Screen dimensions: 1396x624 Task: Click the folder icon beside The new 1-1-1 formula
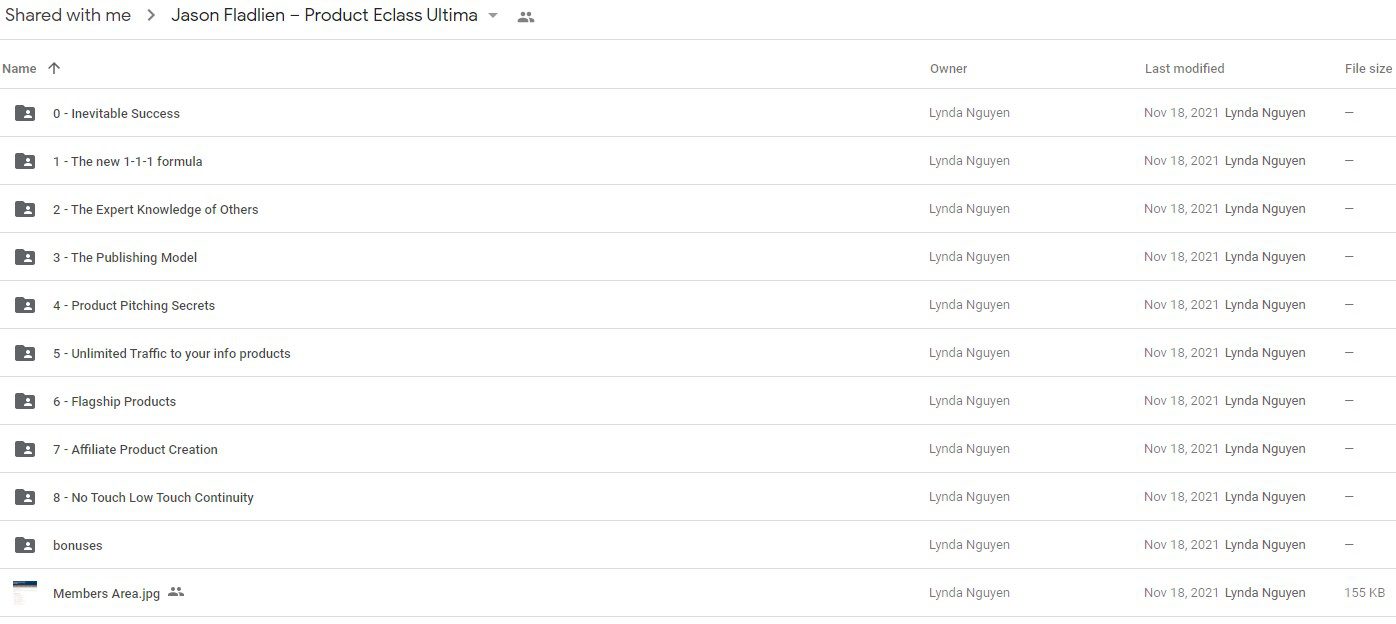tap(25, 161)
